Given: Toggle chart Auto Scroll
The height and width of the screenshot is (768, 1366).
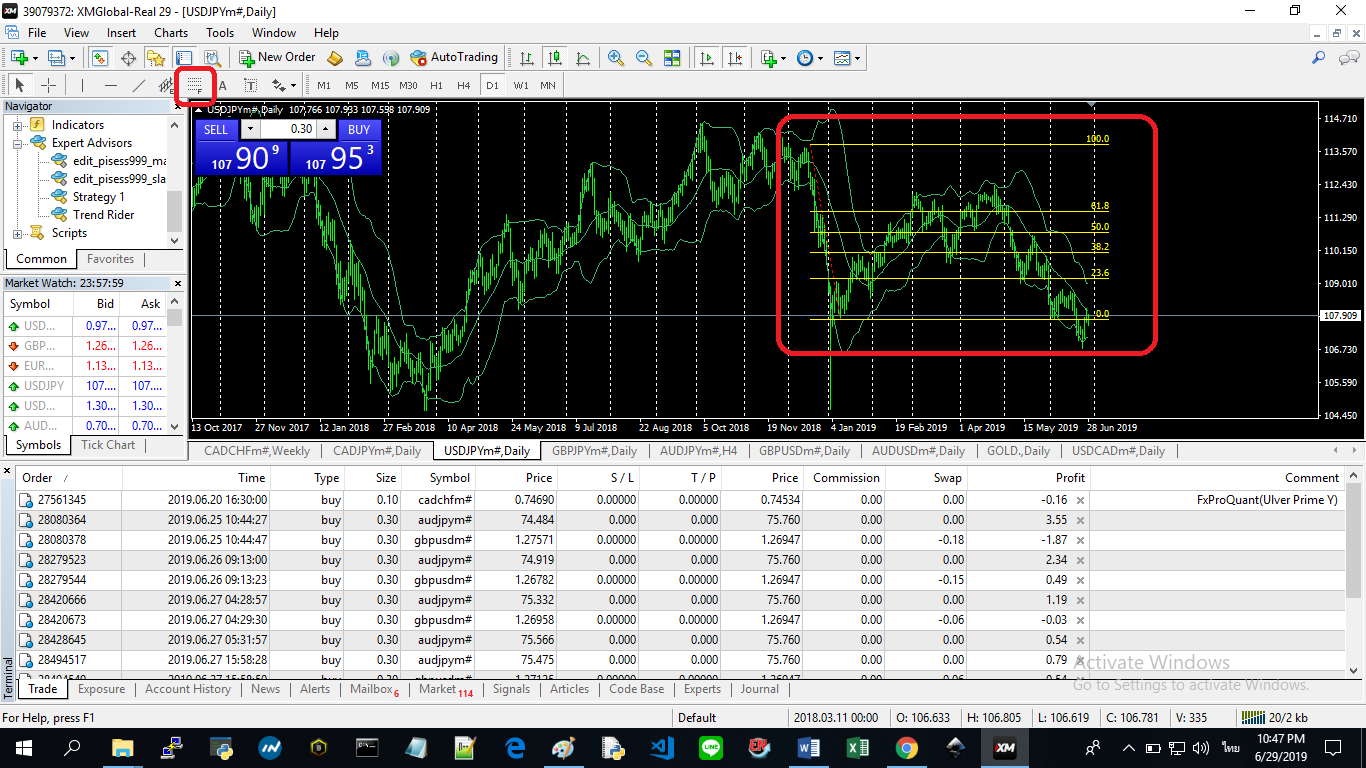Looking at the screenshot, I should click(708, 58).
